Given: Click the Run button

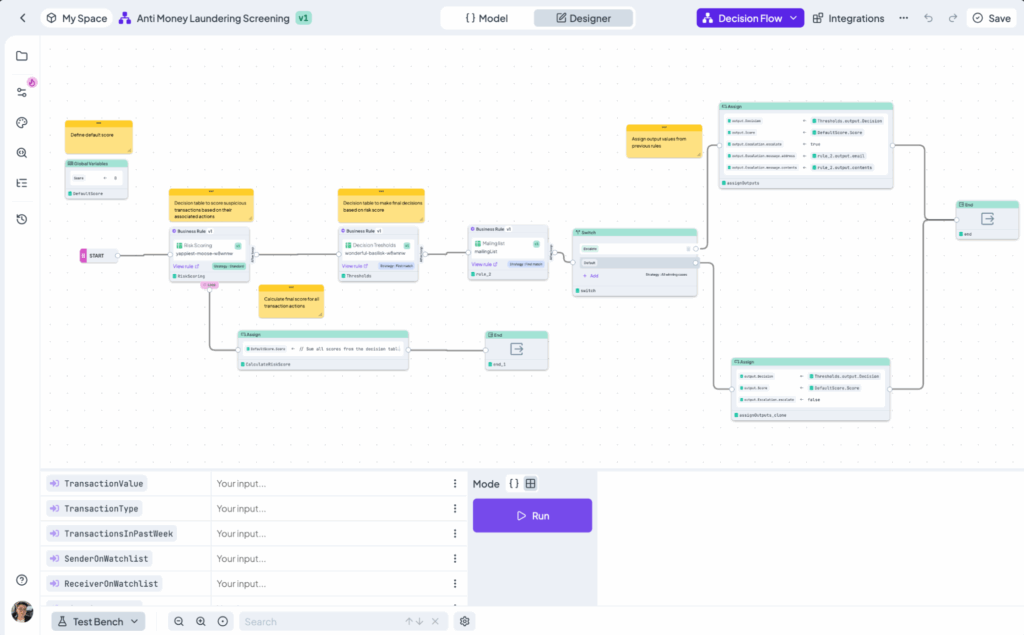Looking at the screenshot, I should point(532,515).
